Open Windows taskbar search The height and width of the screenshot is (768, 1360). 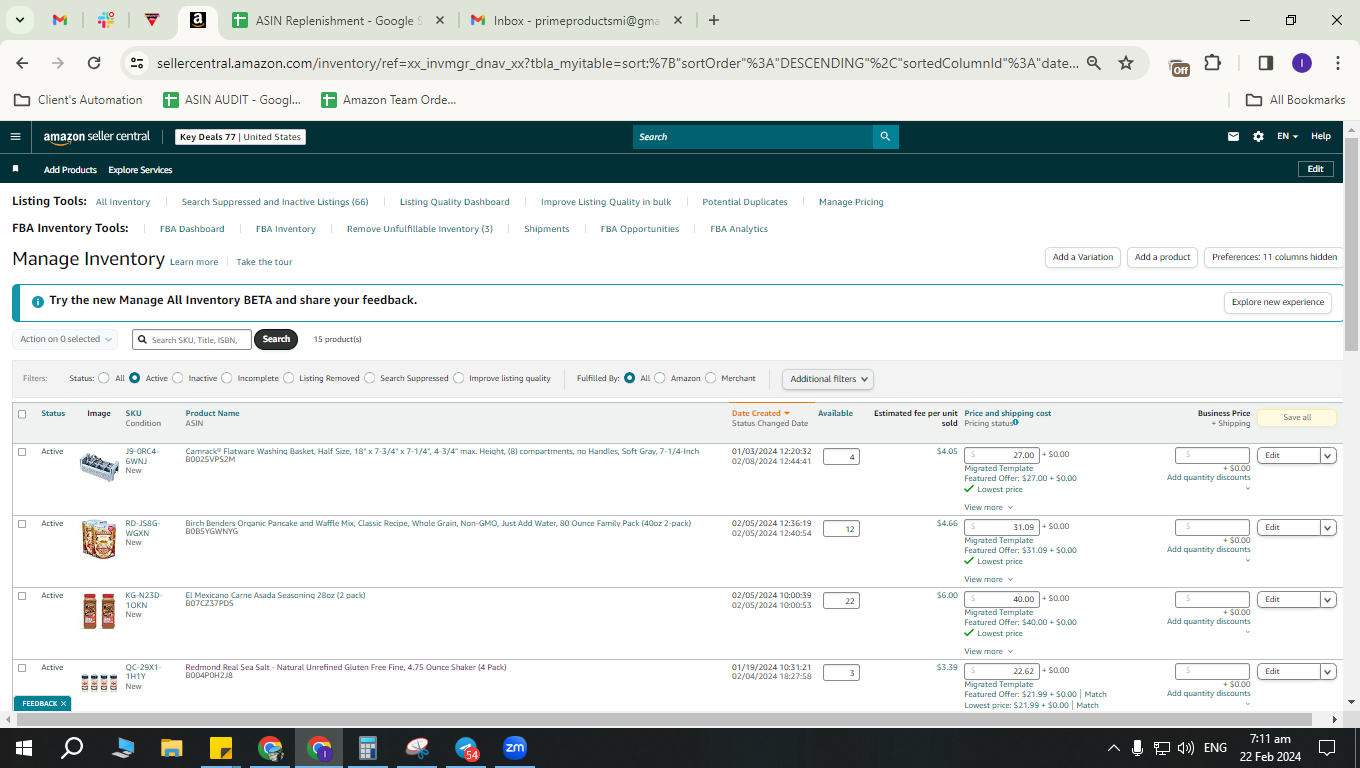(72, 748)
